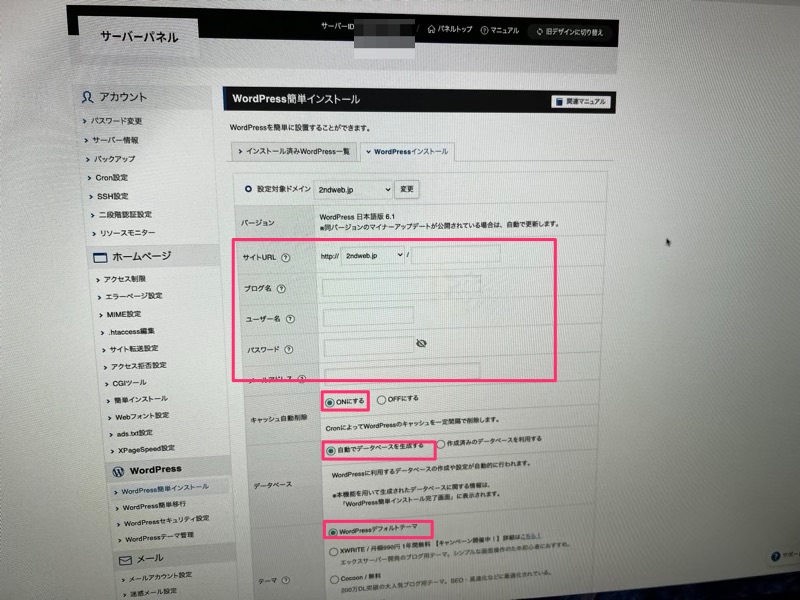The height and width of the screenshot is (600, 800).
Task: Click the サーバーパネル logo
Action: coord(139,37)
